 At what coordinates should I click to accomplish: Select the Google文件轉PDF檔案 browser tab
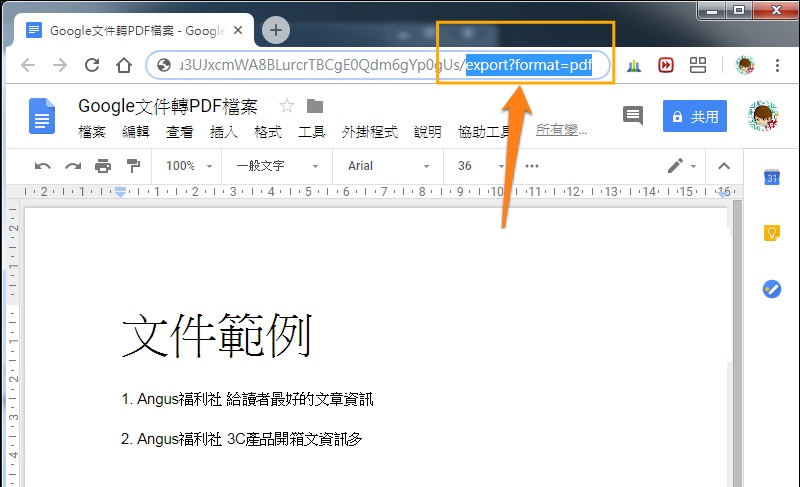click(x=134, y=31)
